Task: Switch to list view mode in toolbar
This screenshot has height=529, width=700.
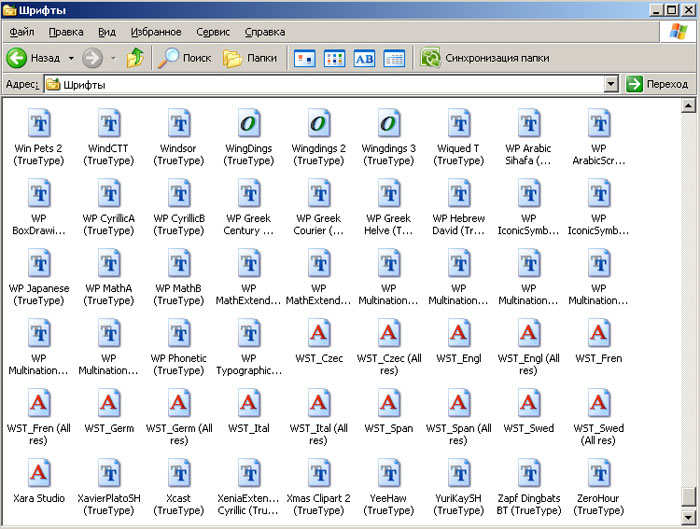Action: coord(334,58)
